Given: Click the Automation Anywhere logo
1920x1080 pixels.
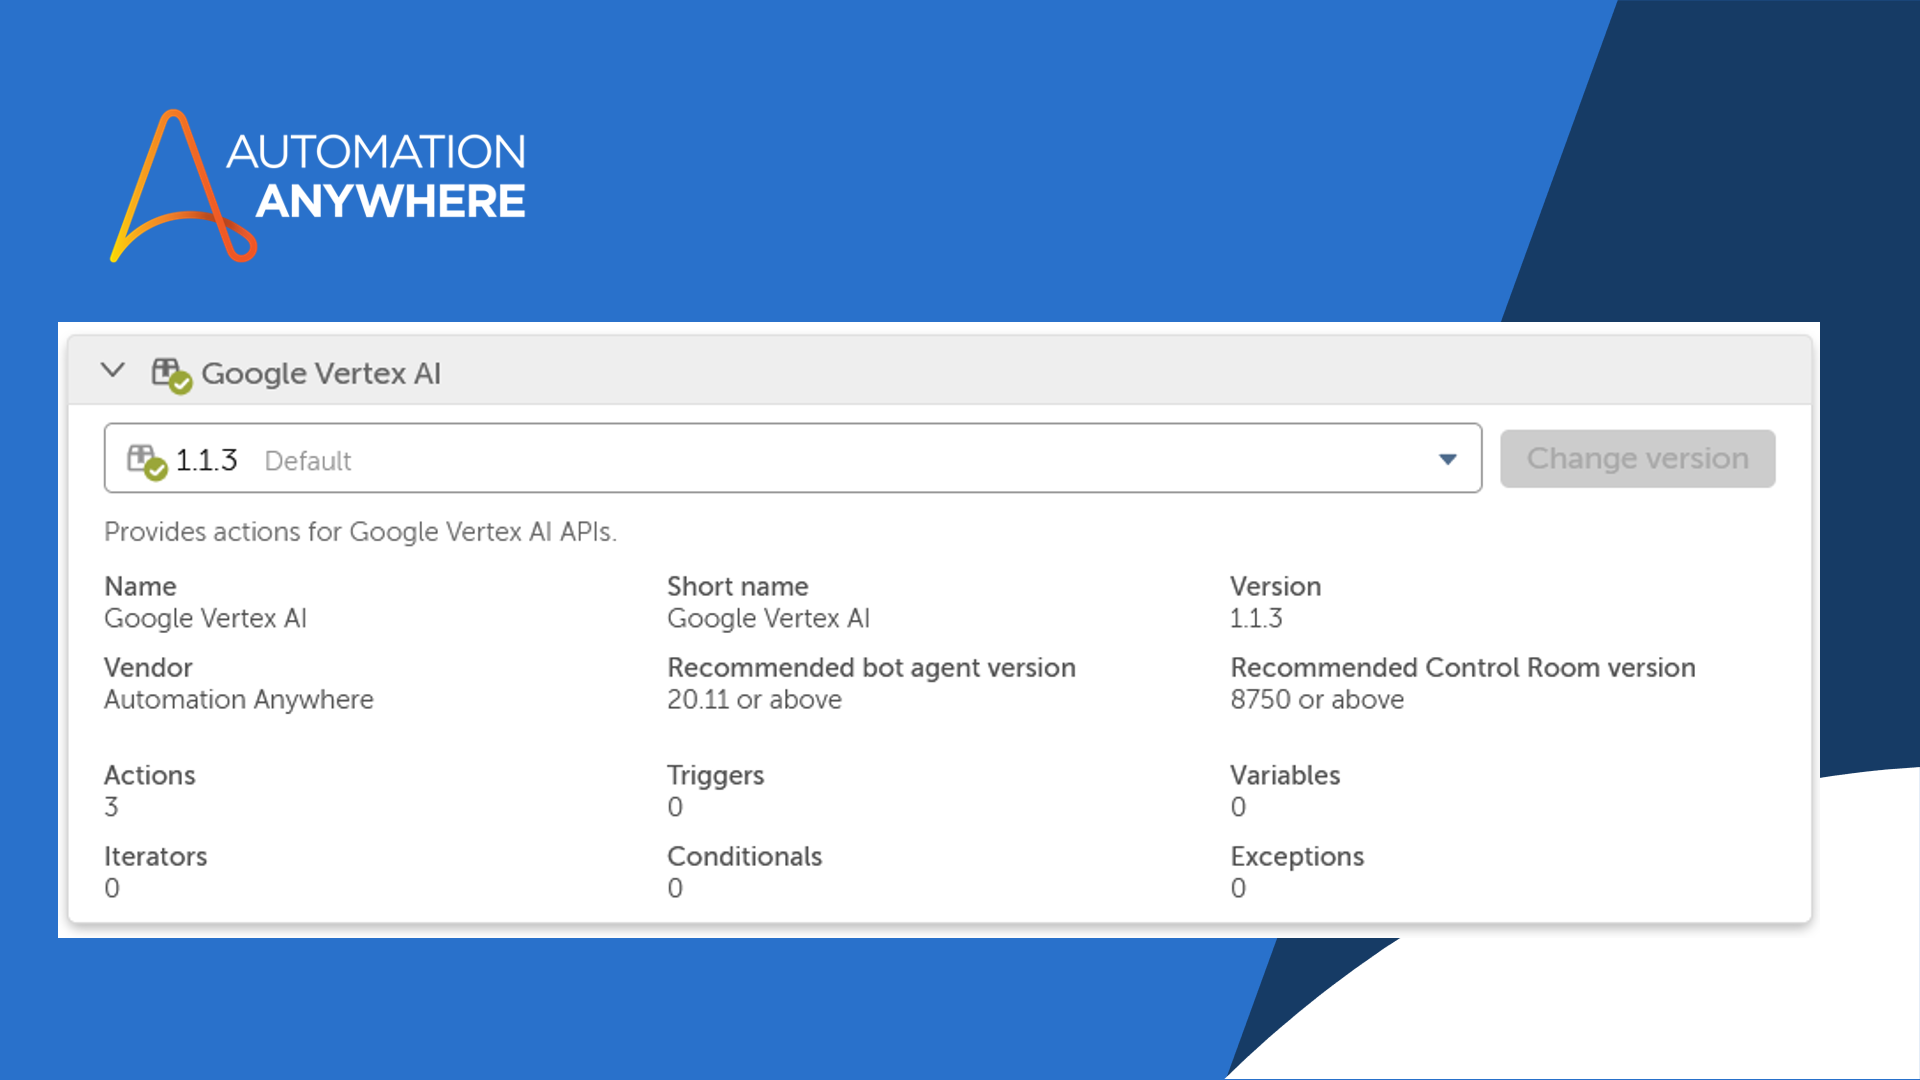Looking at the screenshot, I should point(318,187).
